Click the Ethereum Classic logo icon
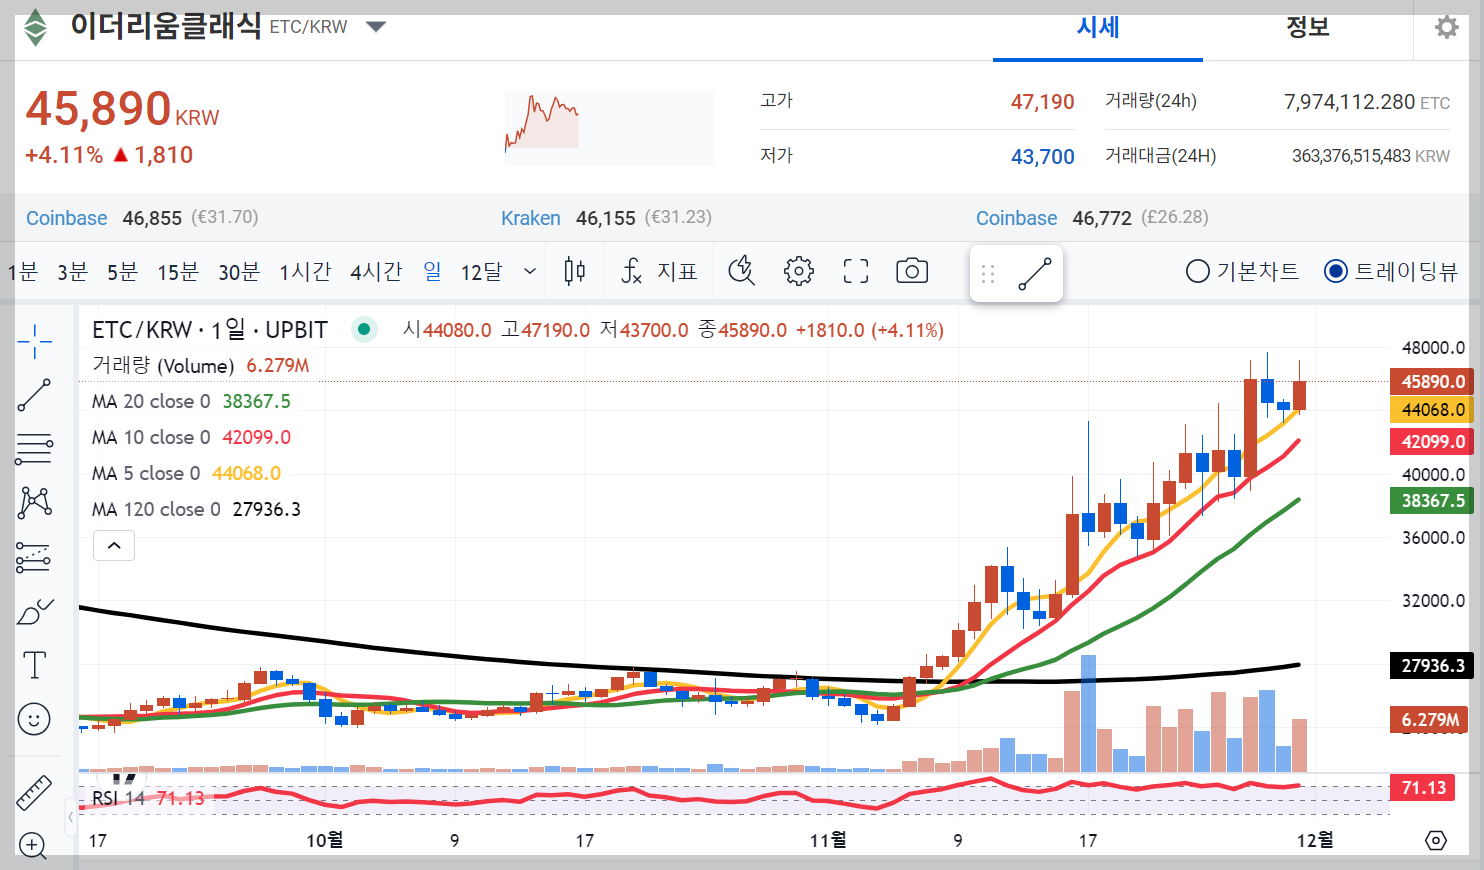 [36, 27]
